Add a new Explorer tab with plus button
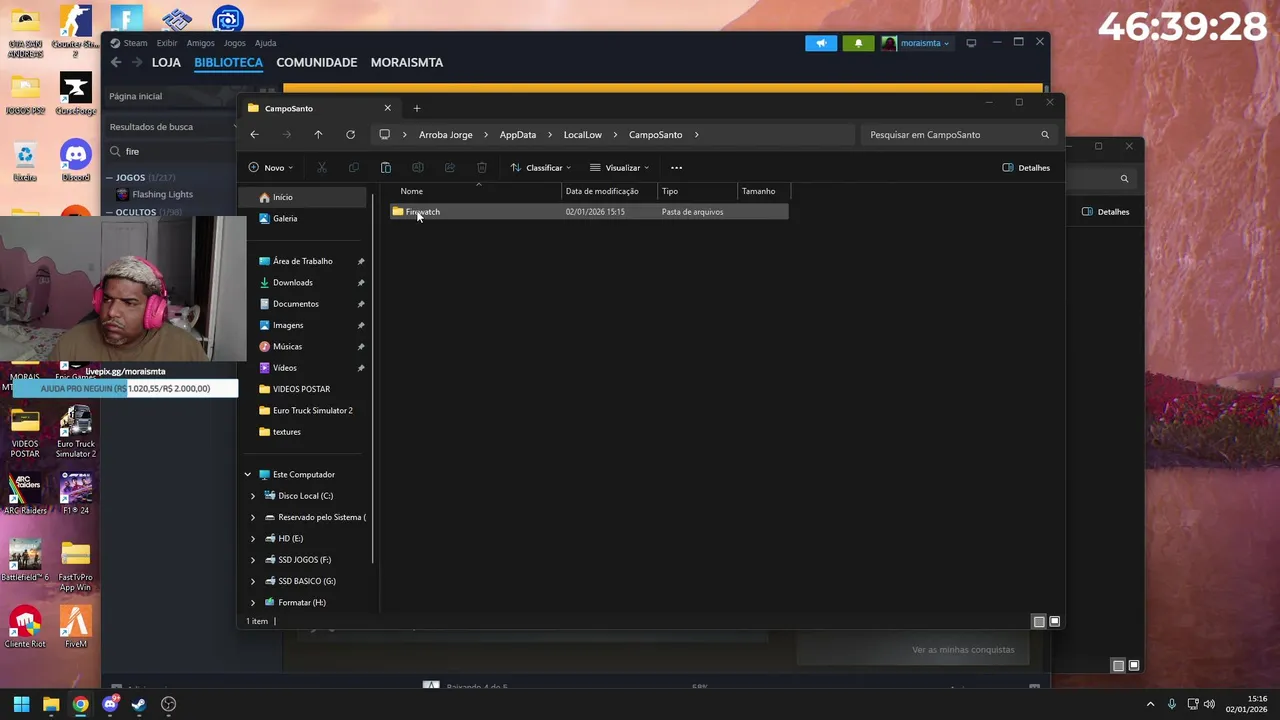The height and width of the screenshot is (720, 1280). (x=417, y=108)
